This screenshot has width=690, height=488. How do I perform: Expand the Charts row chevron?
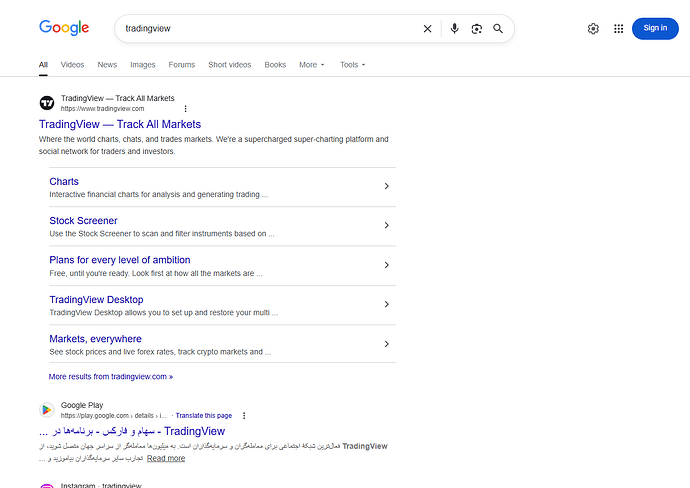pos(386,186)
